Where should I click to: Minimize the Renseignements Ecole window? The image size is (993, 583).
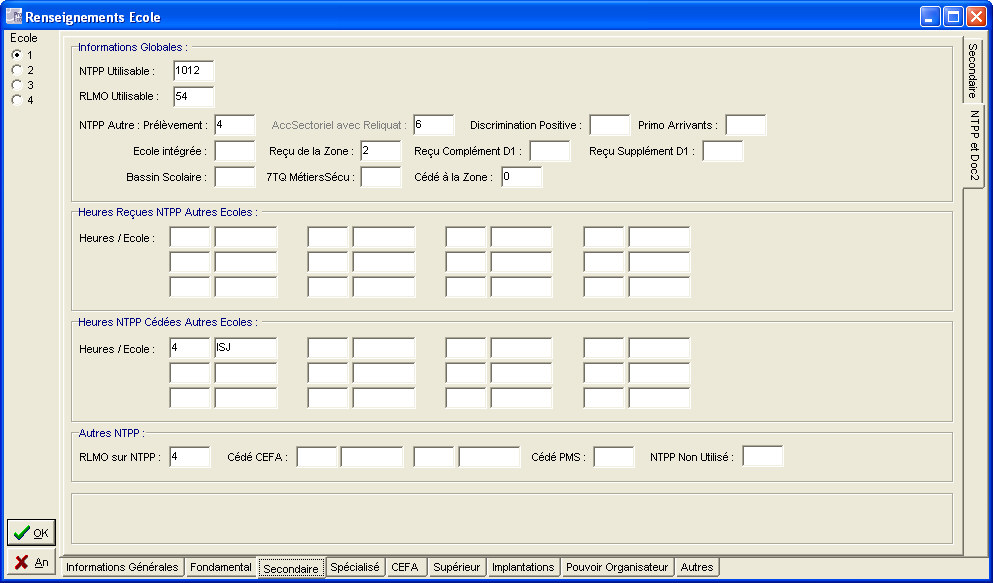(930, 16)
